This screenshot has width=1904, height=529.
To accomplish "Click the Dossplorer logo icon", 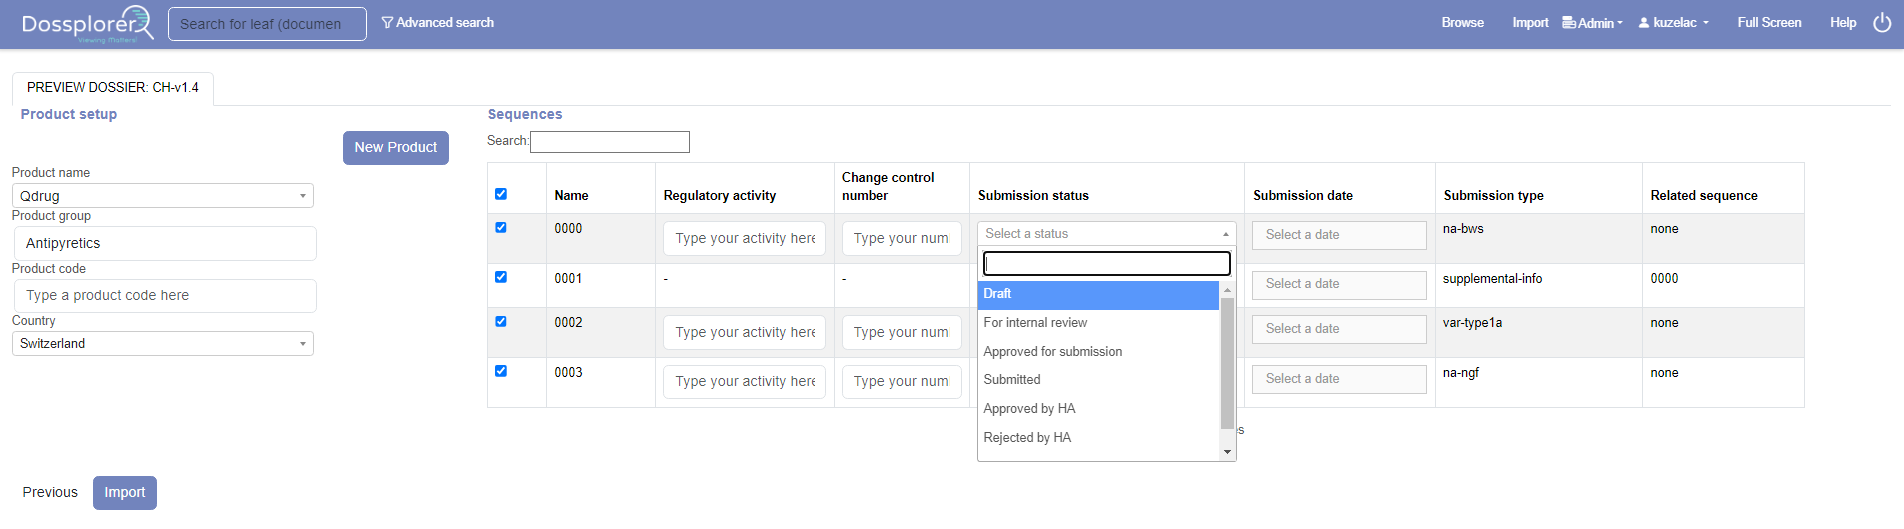I will pyautogui.click(x=87, y=24).
